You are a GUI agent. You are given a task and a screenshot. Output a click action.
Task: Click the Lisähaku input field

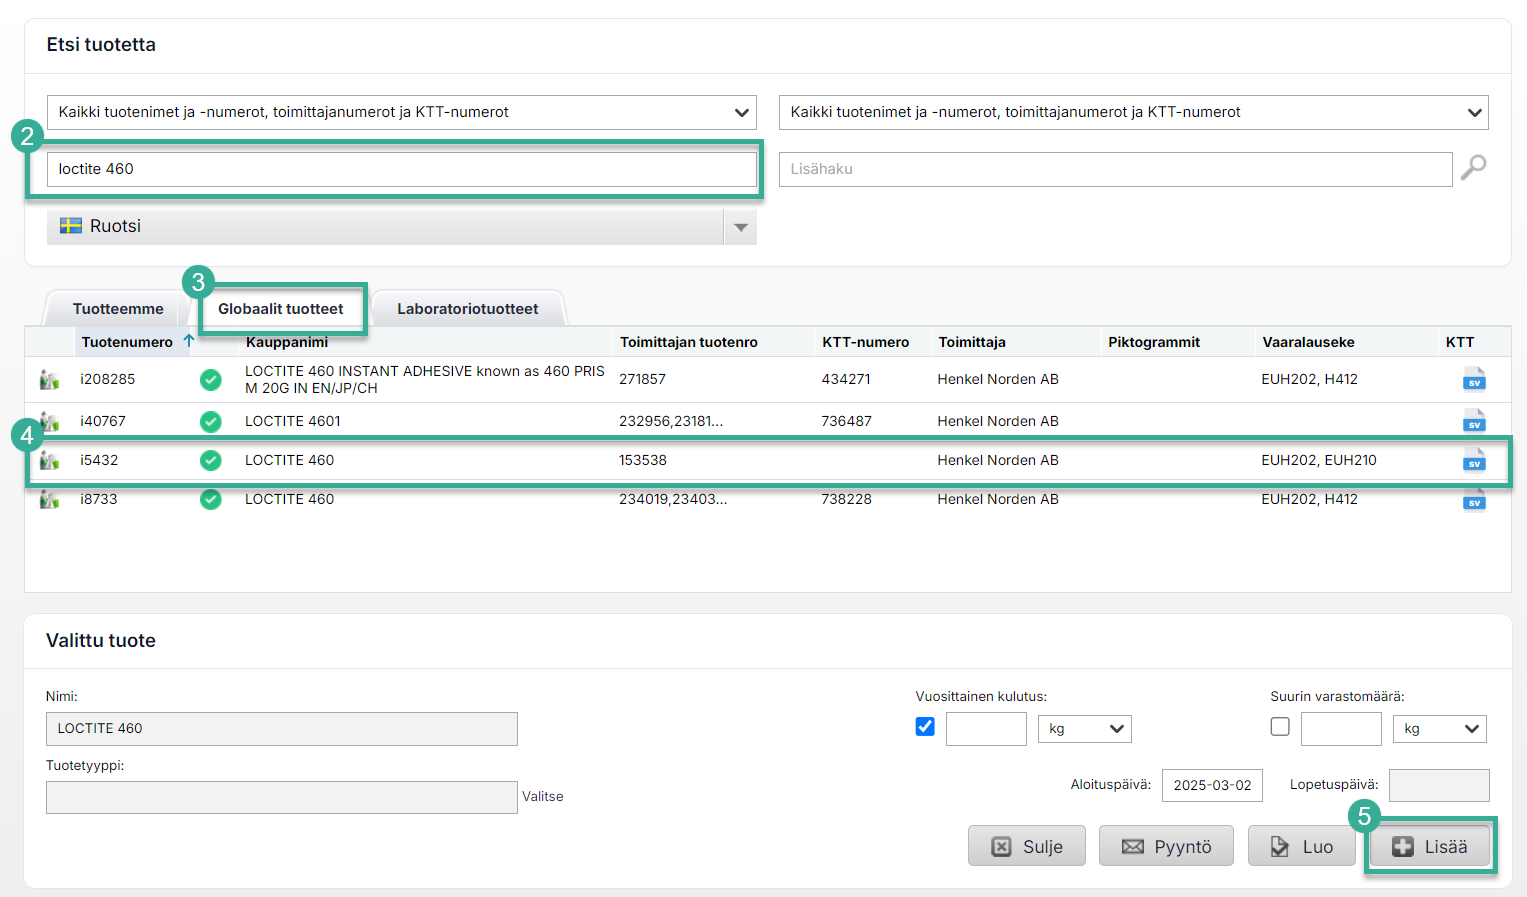[x=1115, y=169]
